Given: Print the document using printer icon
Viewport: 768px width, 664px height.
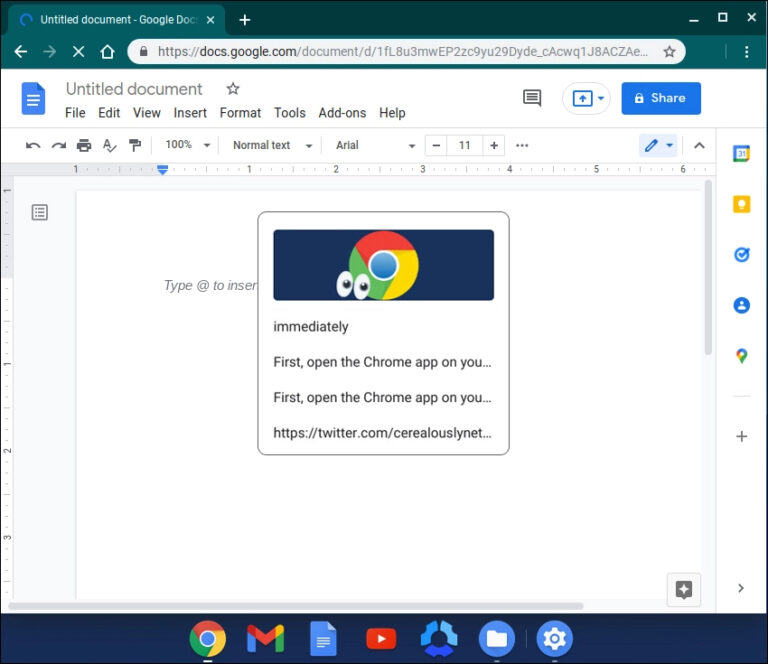Looking at the screenshot, I should point(84,145).
